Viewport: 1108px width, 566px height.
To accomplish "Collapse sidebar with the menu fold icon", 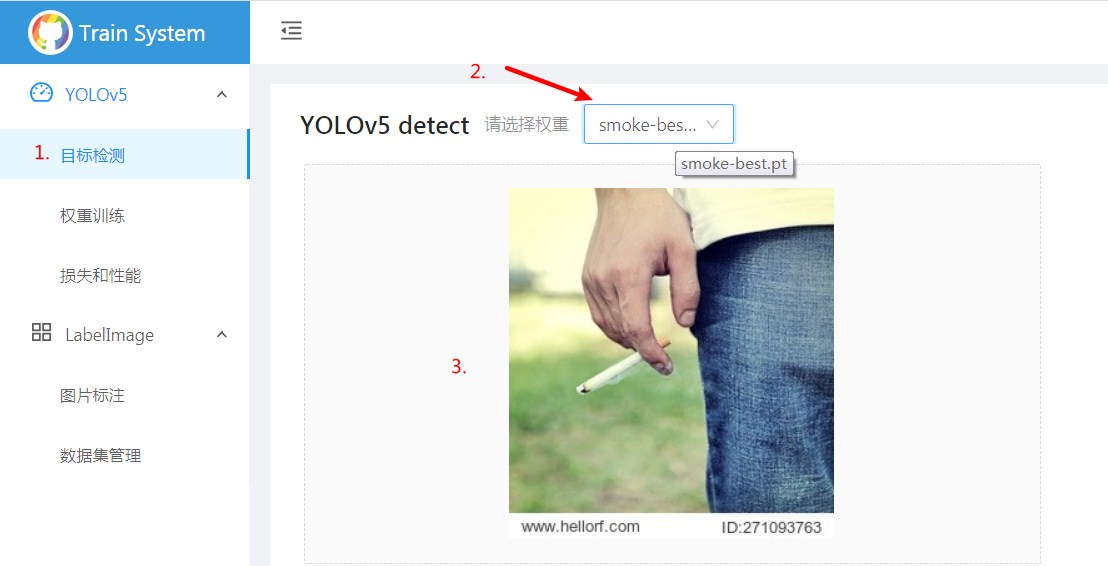I will (x=291, y=31).
